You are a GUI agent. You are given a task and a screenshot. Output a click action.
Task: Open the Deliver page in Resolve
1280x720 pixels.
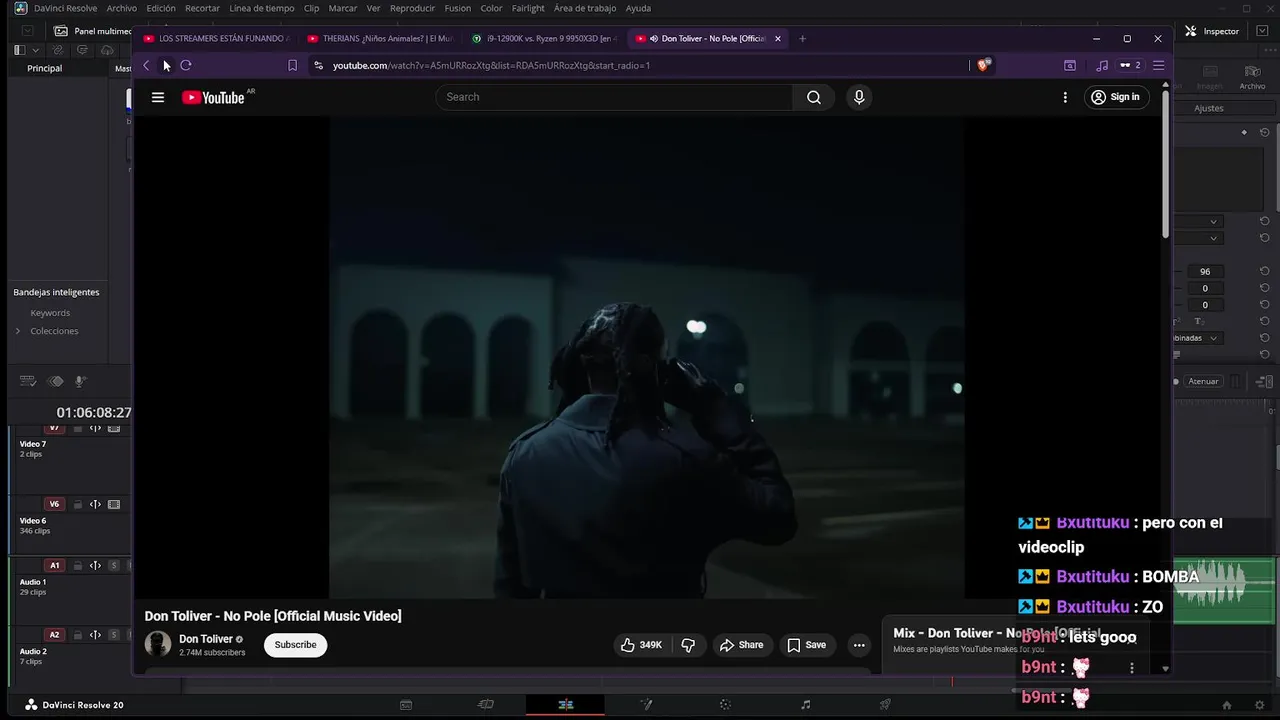point(885,705)
